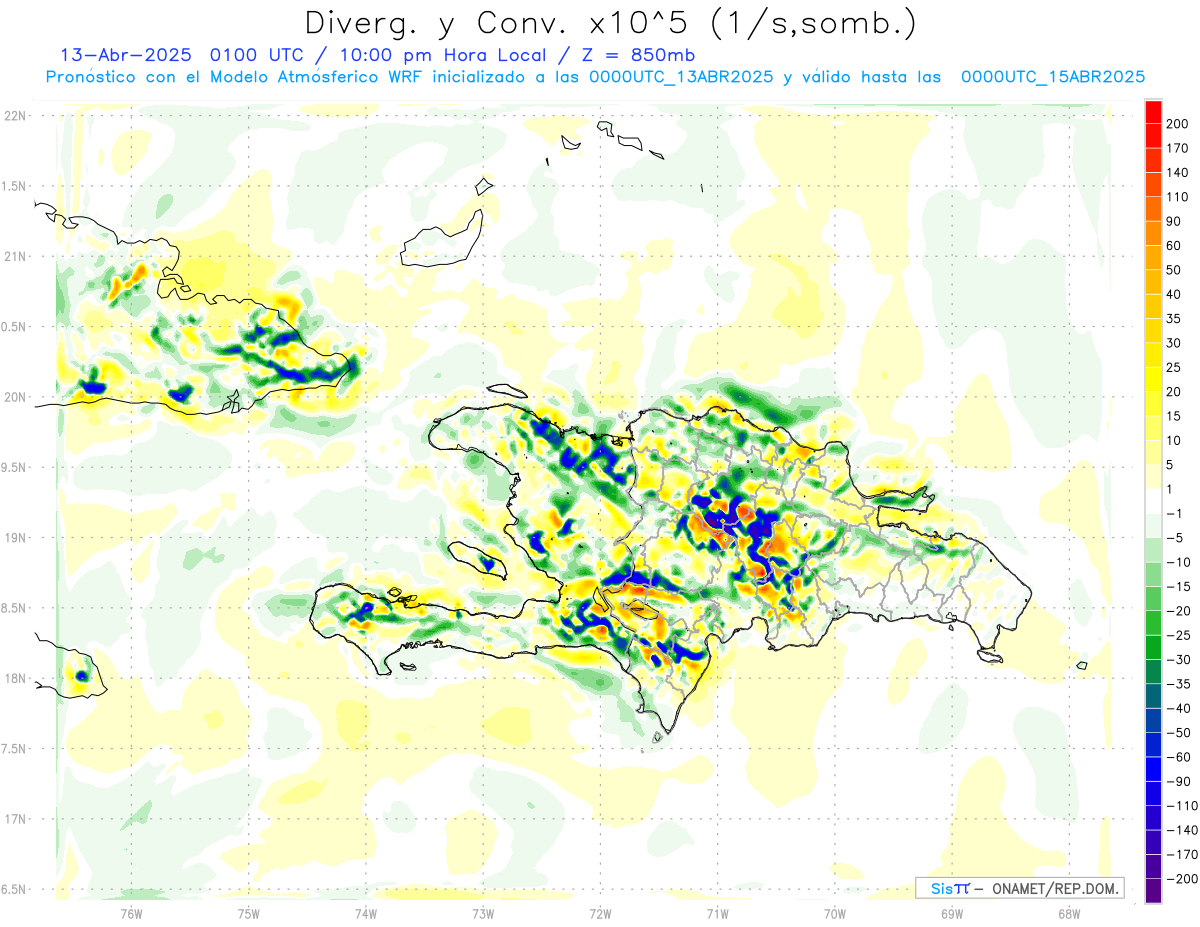
Task: Click the '17N' latitude axis label
Action: coord(16,819)
